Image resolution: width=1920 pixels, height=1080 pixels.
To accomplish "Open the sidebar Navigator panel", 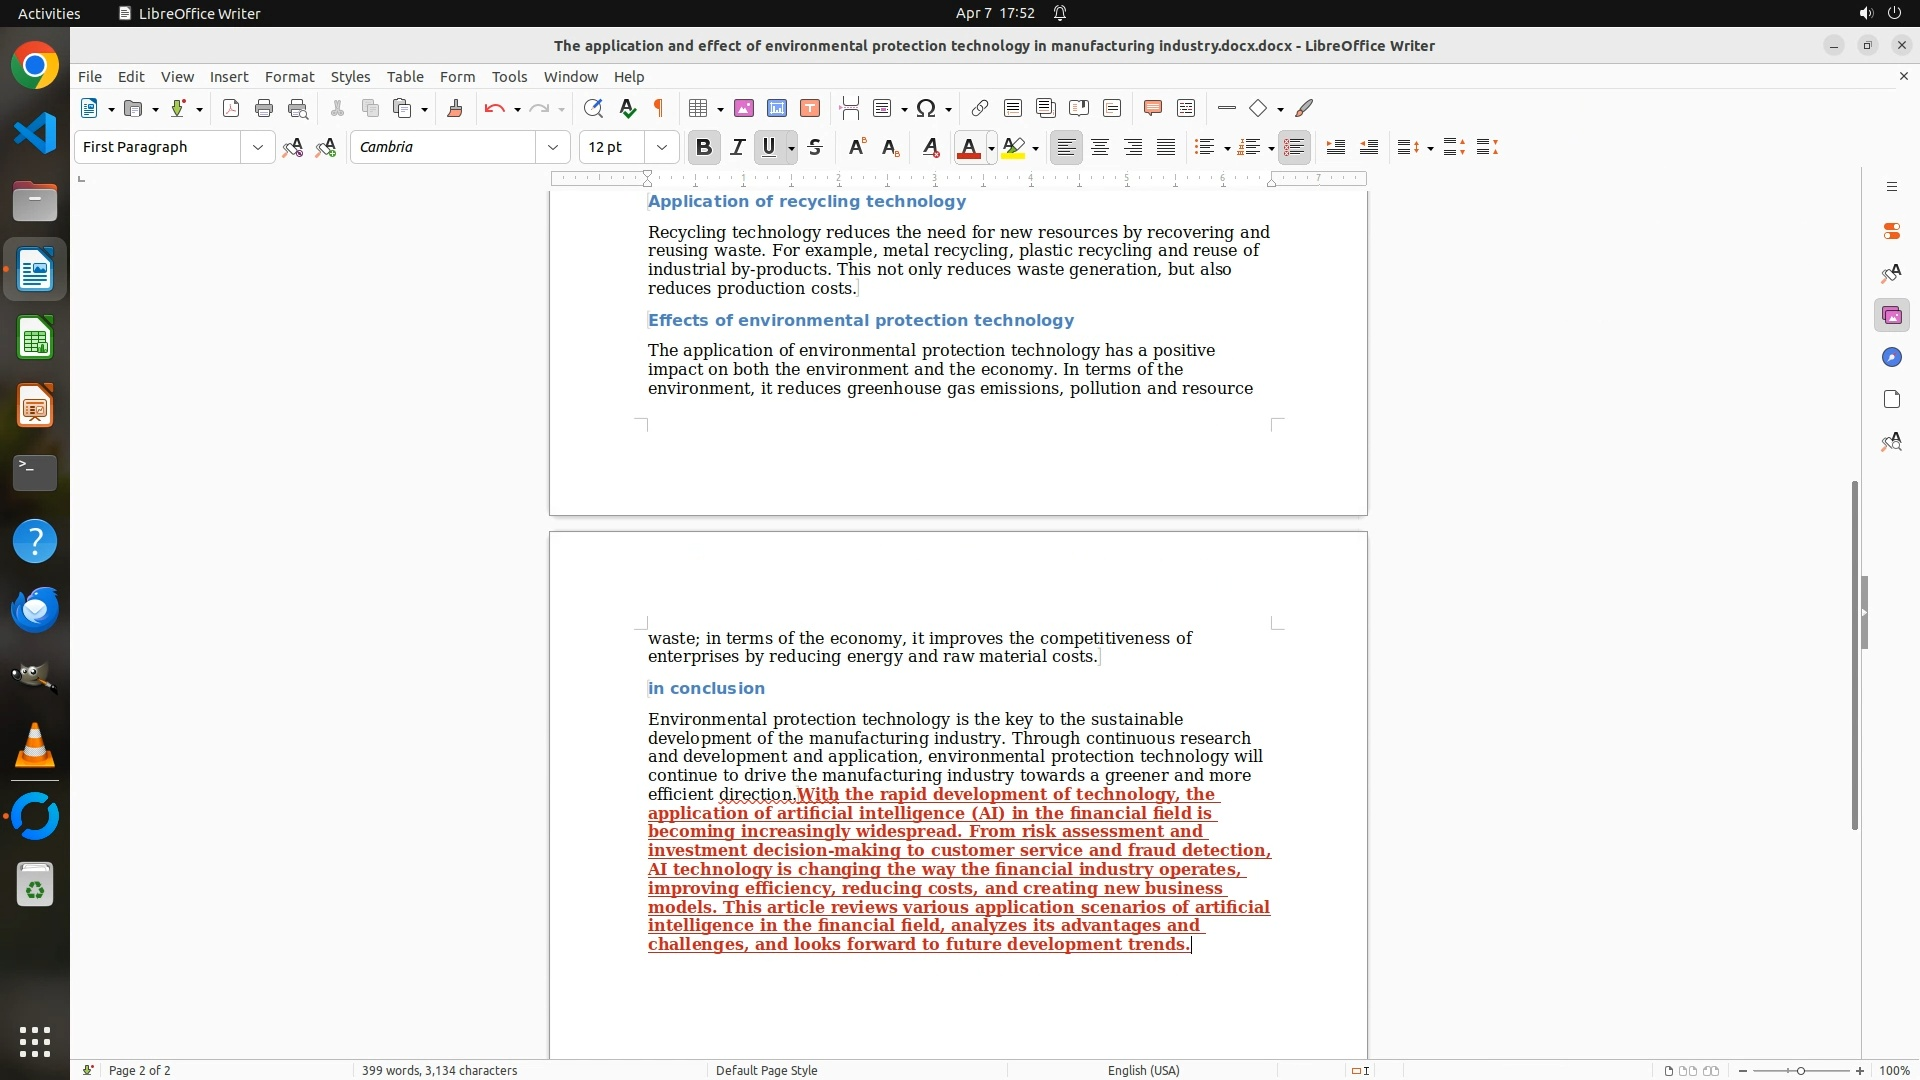I will pyautogui.click(x=1892, y=358).
